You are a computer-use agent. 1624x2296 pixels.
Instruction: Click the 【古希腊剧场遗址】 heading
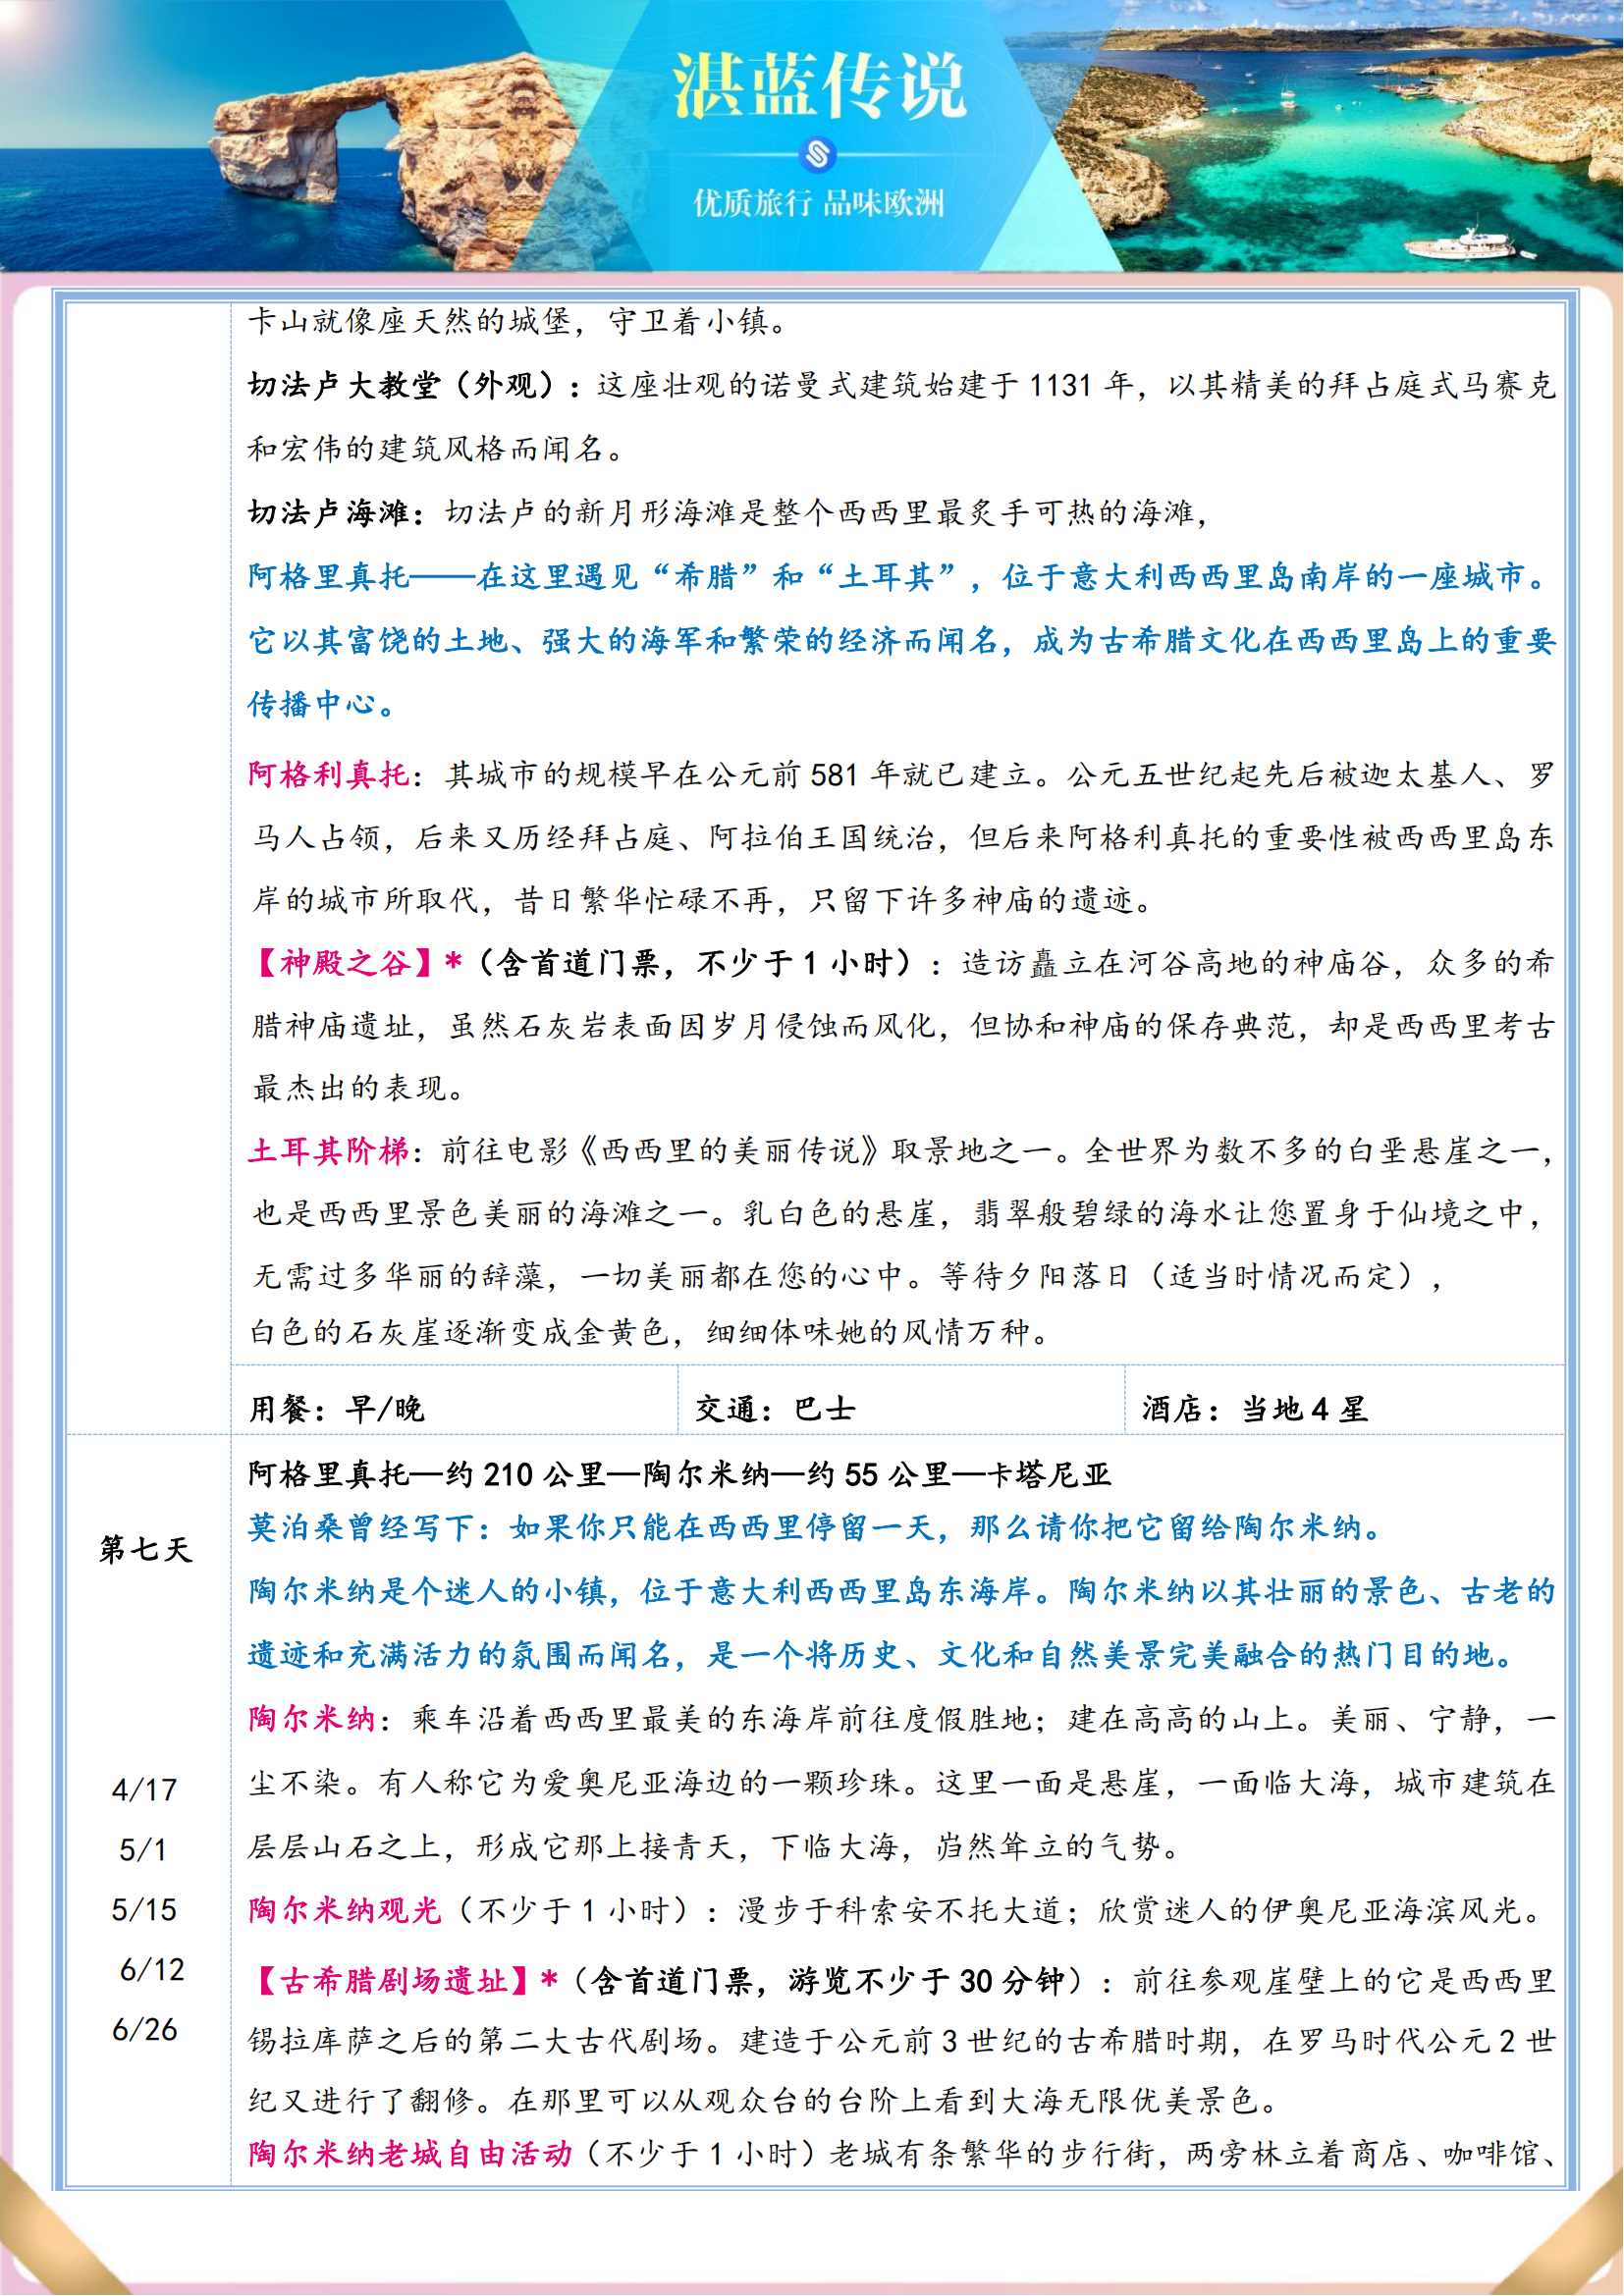pos(392,1981)
